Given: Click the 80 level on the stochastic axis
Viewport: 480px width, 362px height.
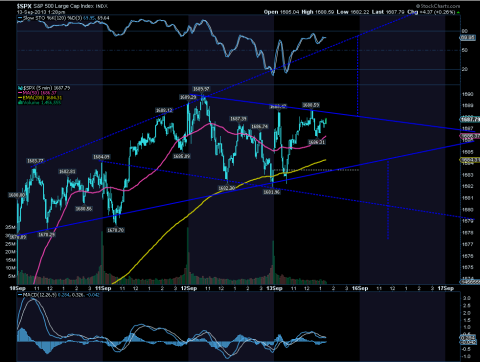Looking at the screenshot, I should (x=465, y=31).
